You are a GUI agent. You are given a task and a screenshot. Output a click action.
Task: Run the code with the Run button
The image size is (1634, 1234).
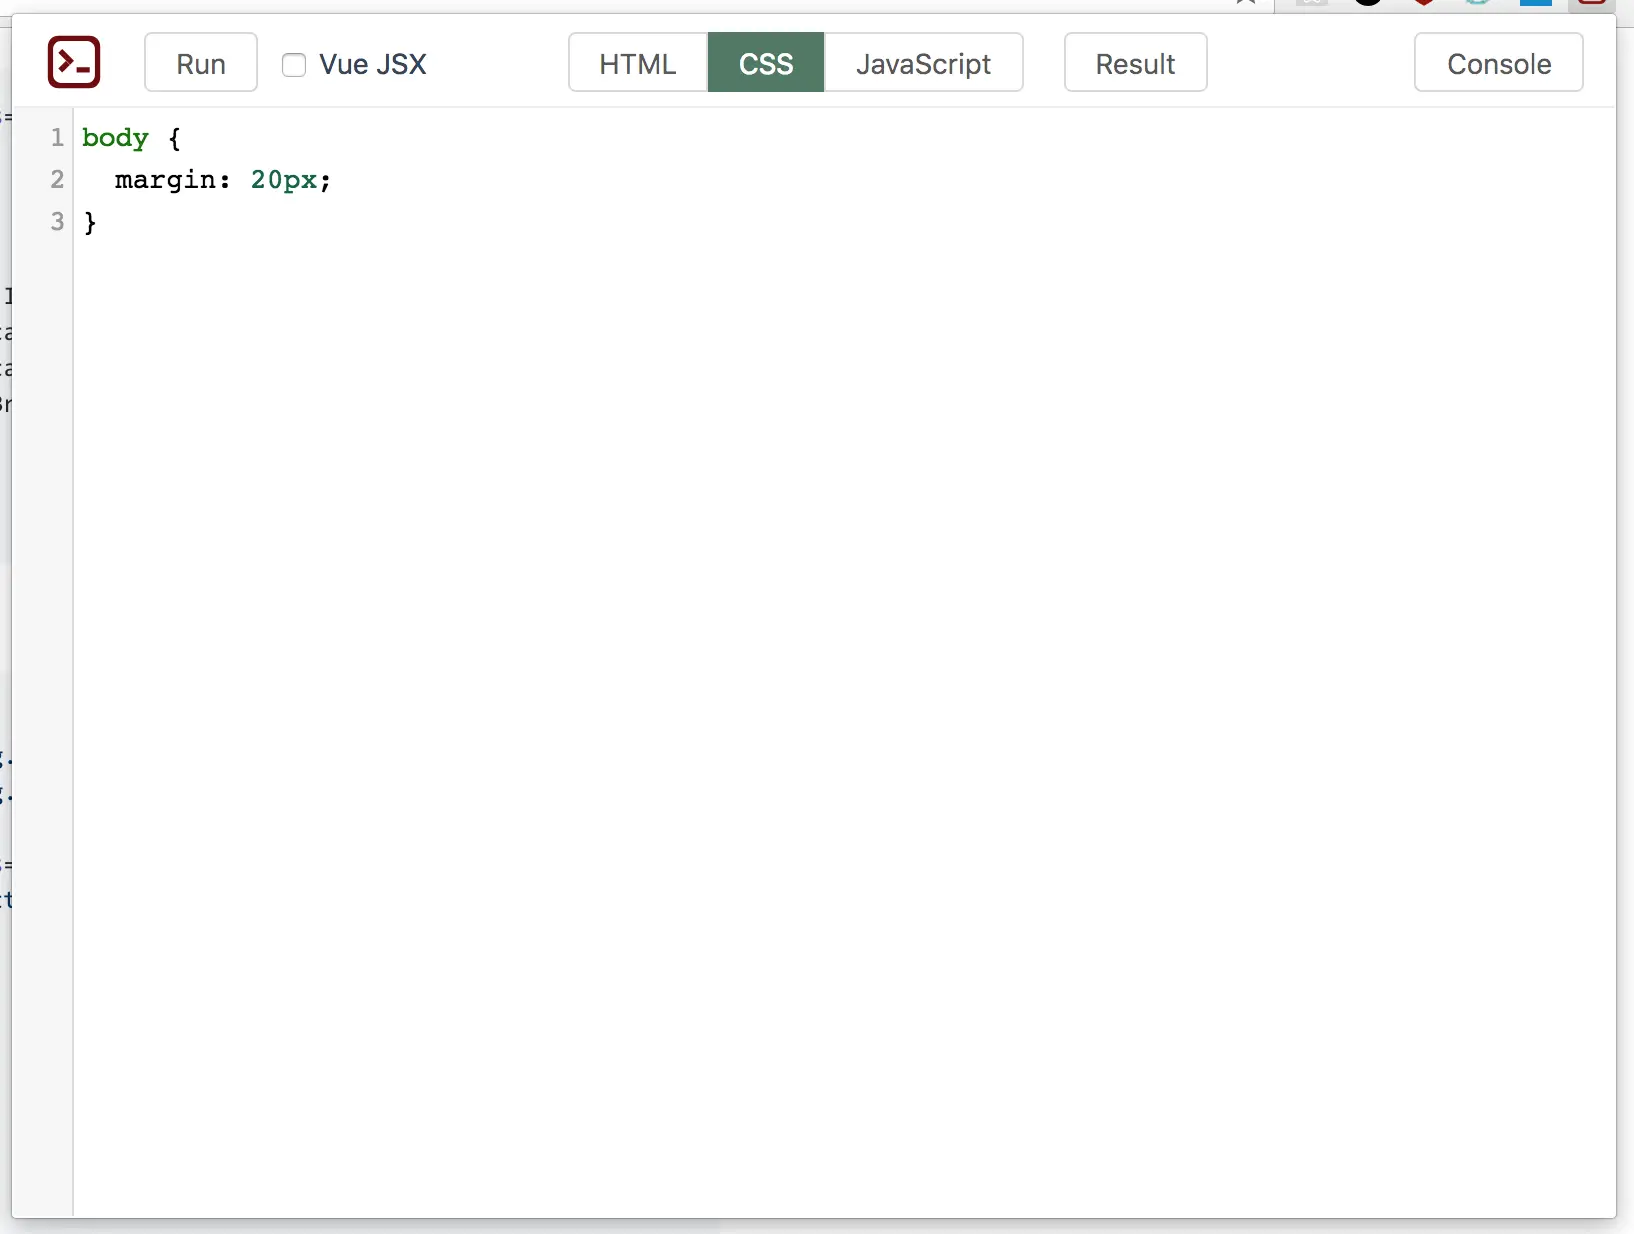[201, 63]
